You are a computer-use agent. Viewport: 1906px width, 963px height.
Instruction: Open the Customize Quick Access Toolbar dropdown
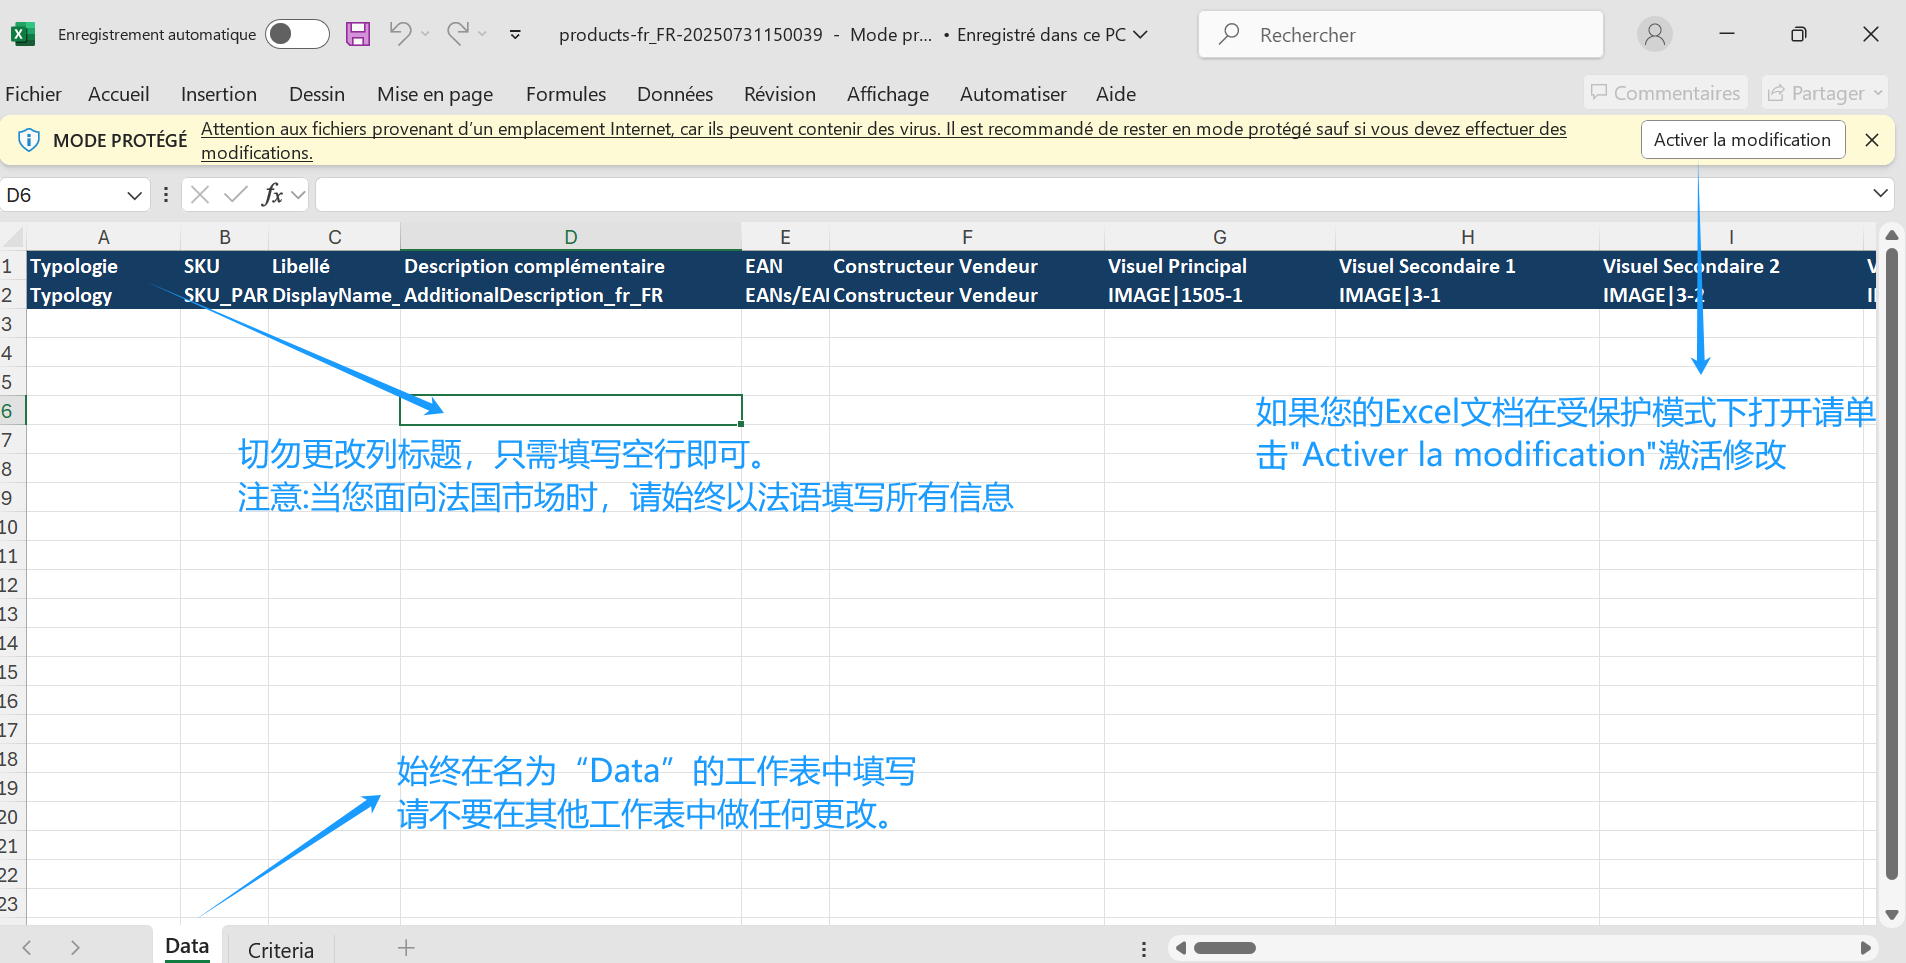click(515, 34)
